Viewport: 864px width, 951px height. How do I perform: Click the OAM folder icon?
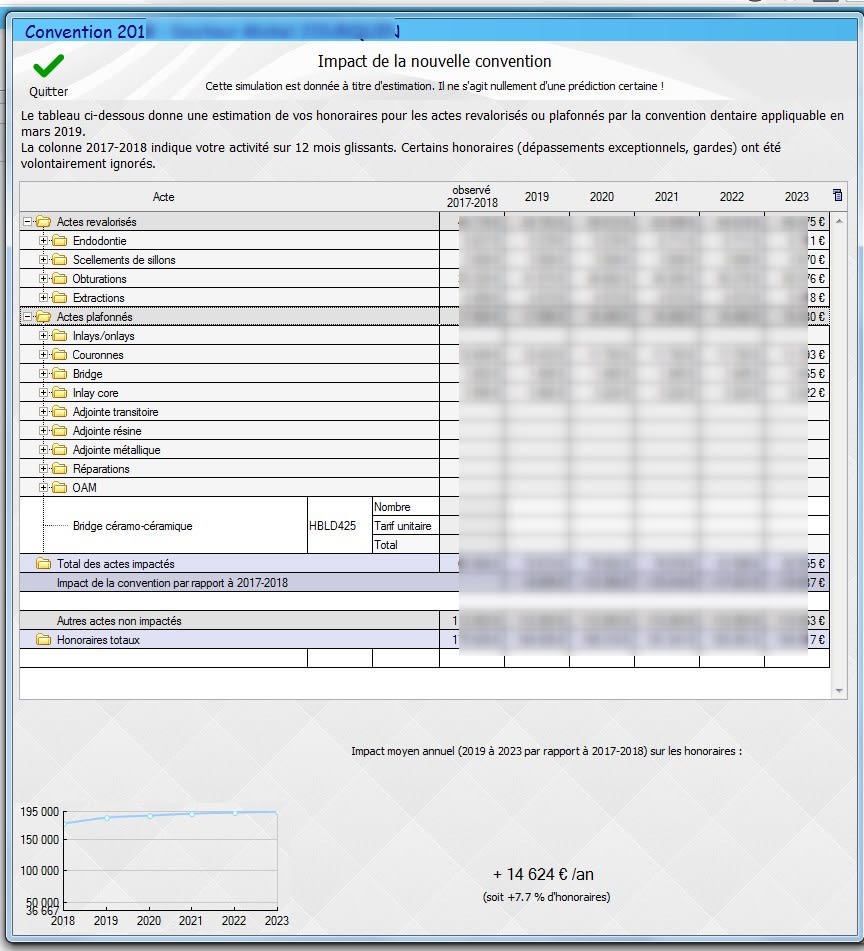59,488
